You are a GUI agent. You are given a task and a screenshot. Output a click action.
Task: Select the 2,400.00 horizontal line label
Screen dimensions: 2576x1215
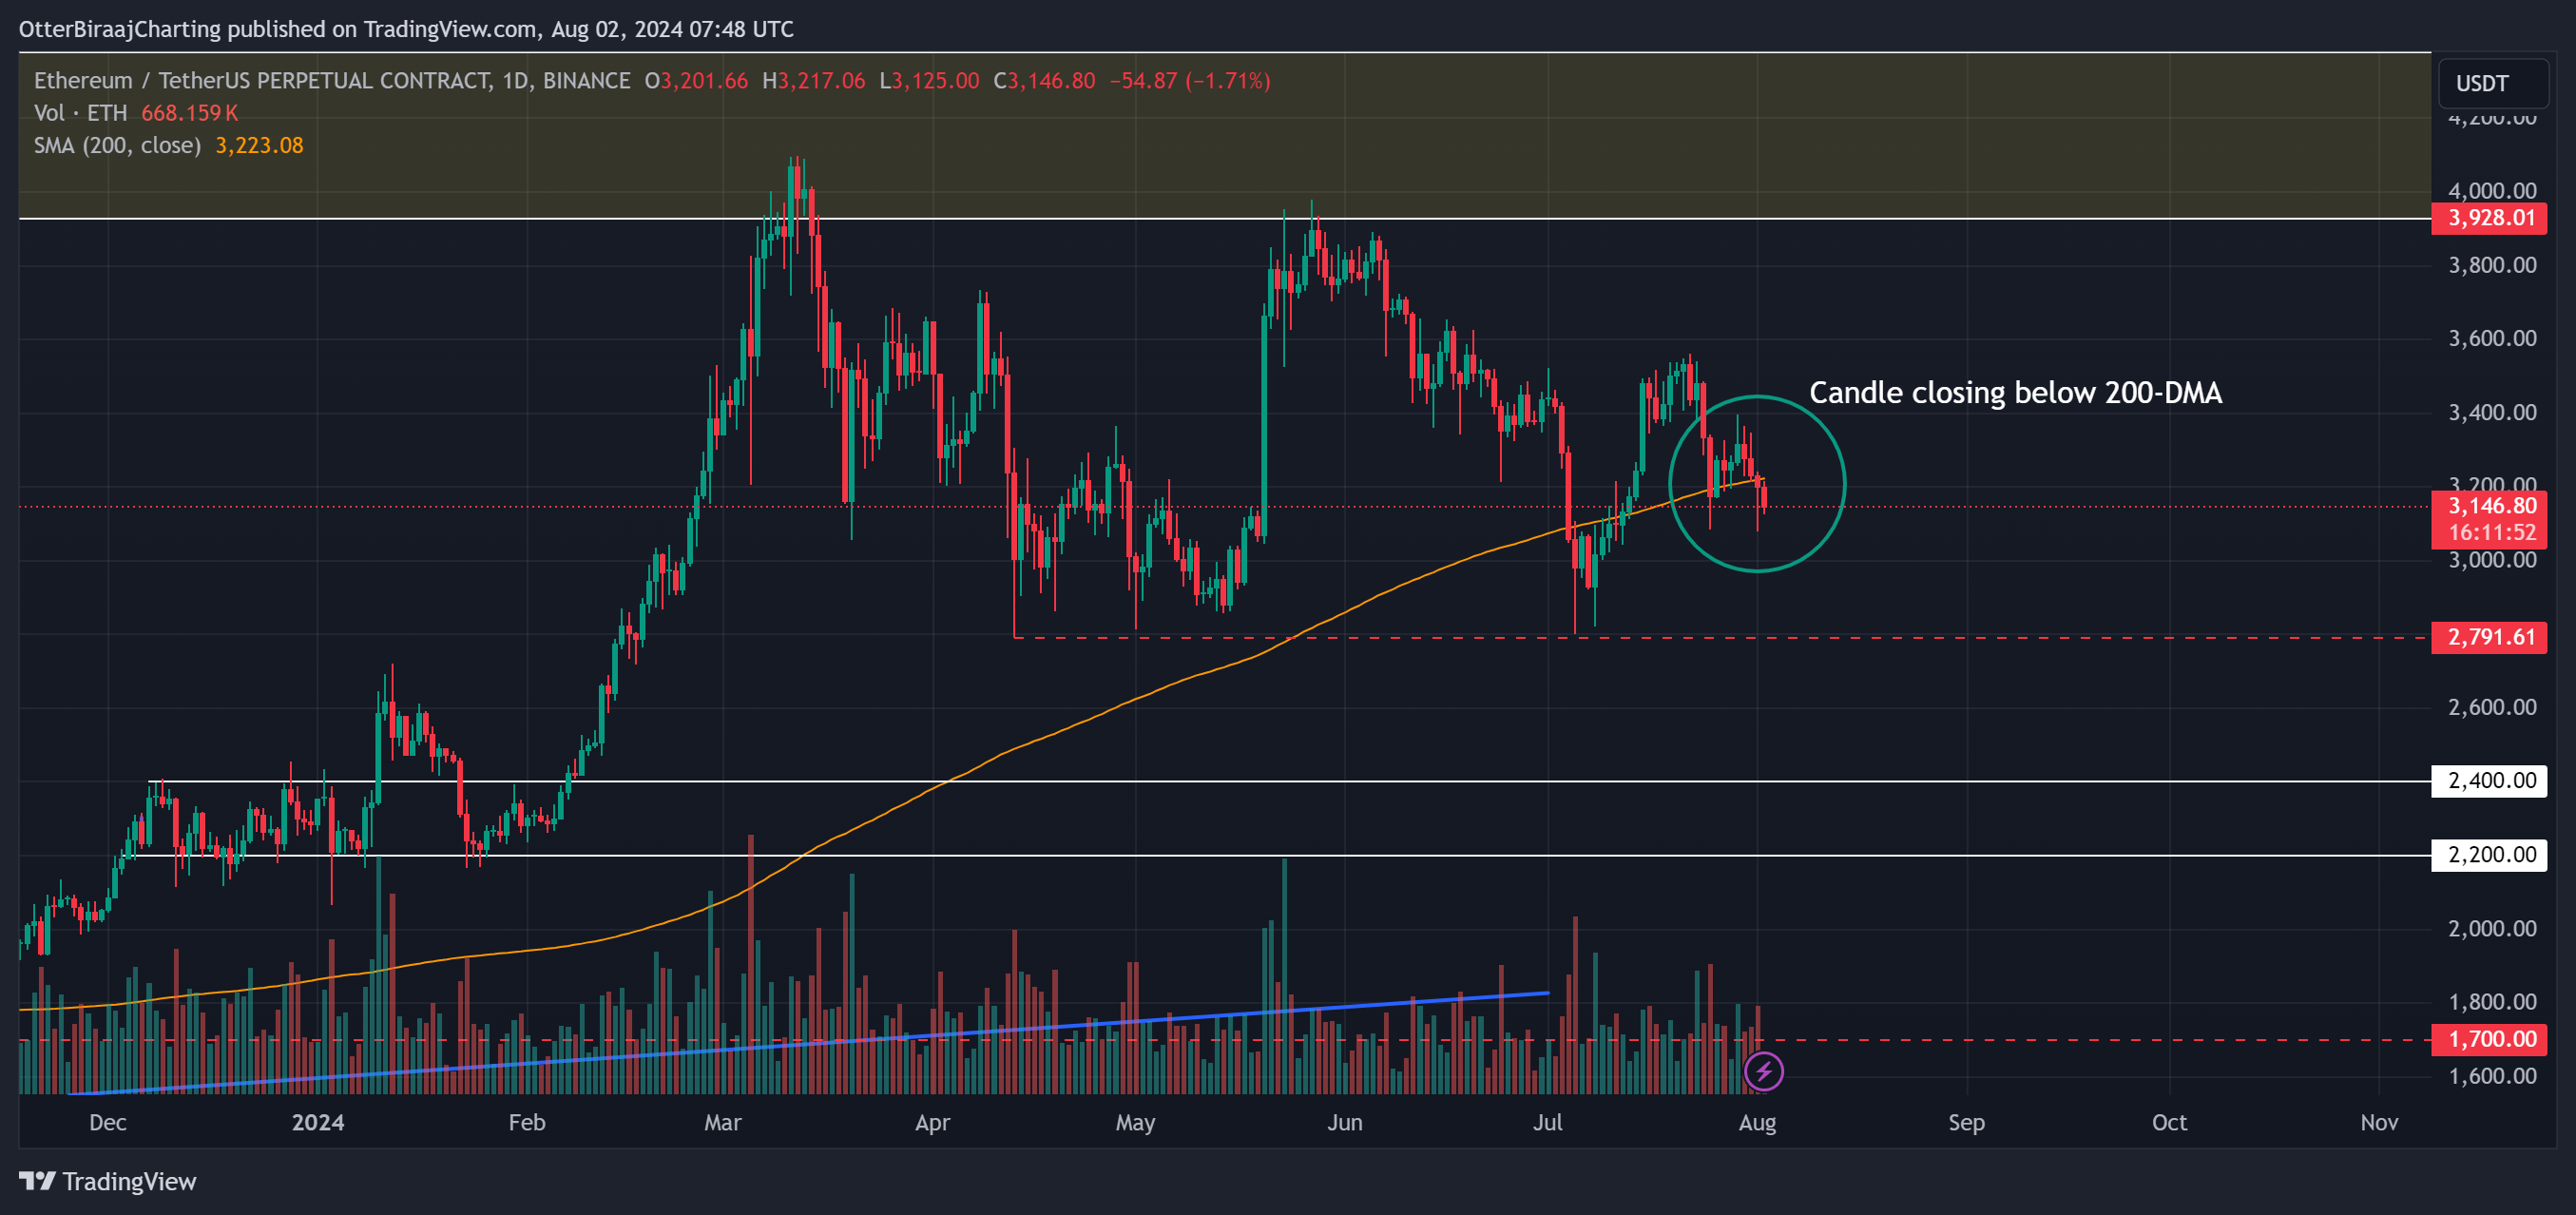[x=2489, y=780]
